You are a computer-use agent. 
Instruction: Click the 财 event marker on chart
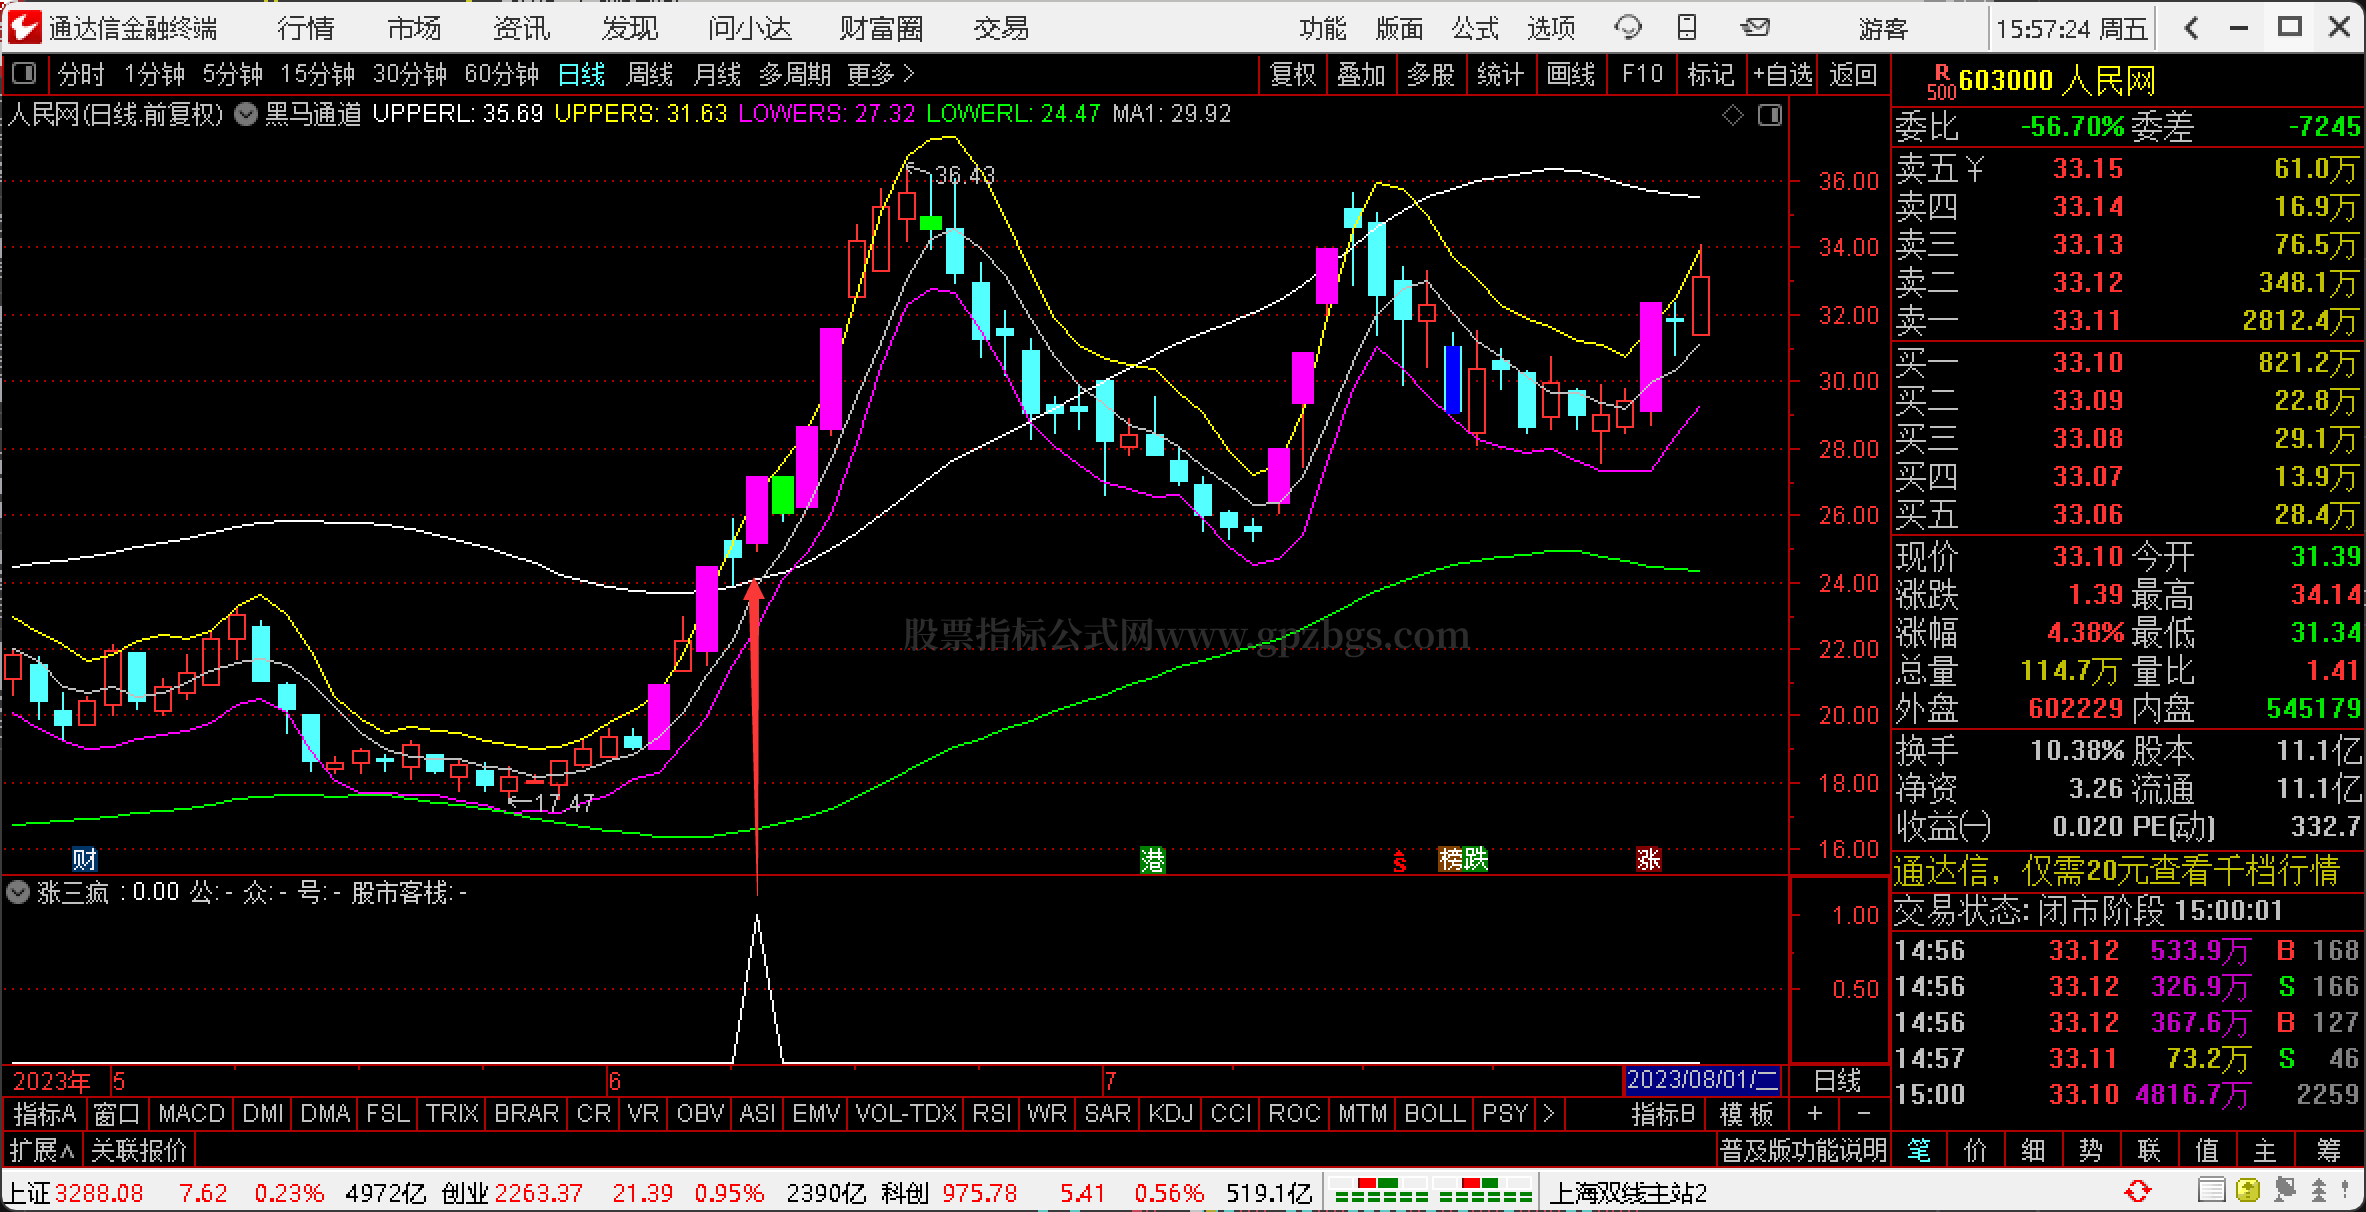pyautogui.click(x=85, y=859)
